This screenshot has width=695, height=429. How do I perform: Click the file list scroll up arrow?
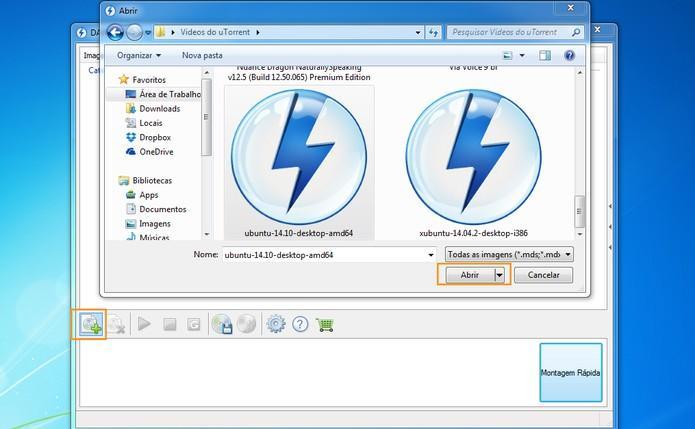579,72
